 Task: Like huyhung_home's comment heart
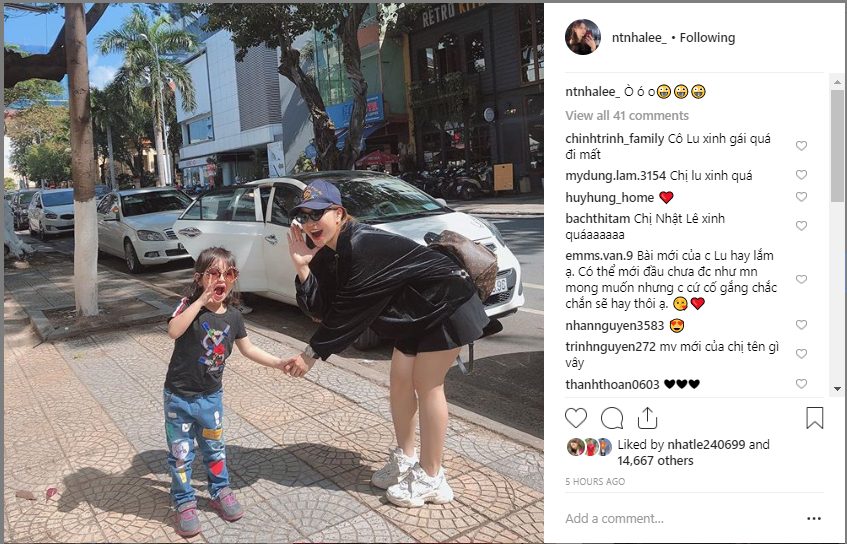point(802,197)
